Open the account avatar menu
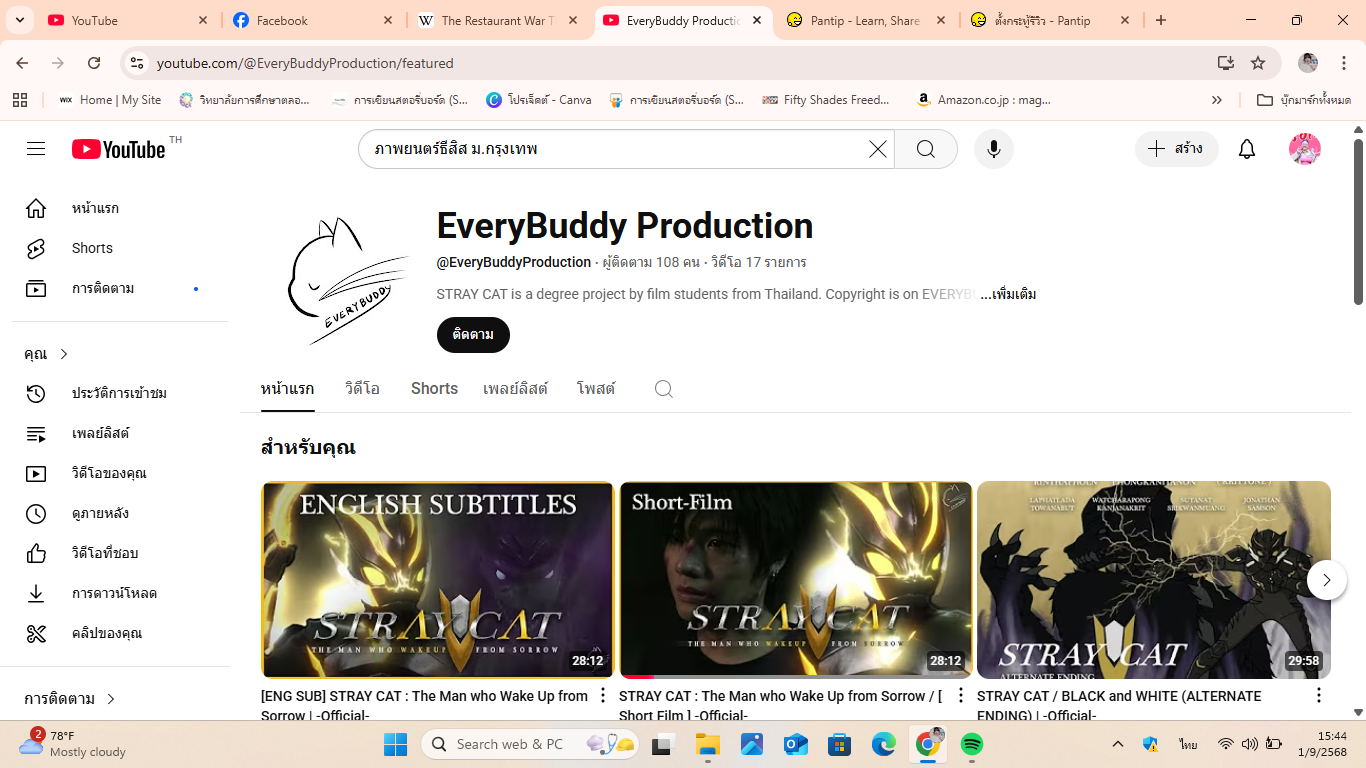 click(x=1305, y=149)
